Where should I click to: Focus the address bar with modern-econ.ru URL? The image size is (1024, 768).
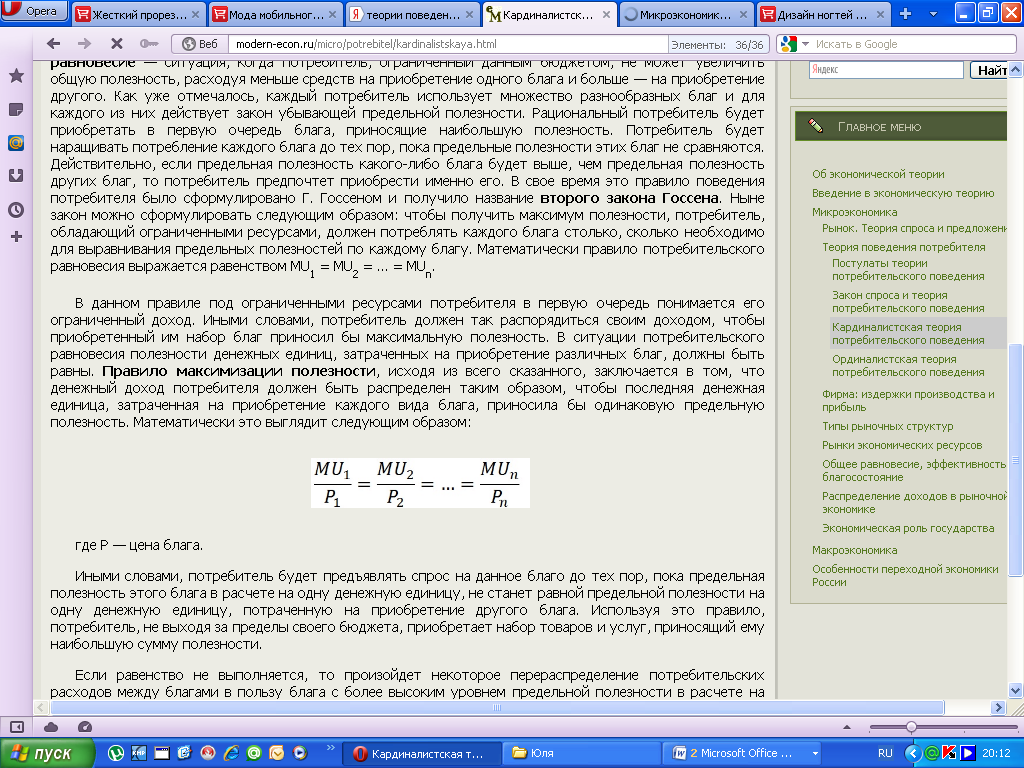[448, 44]
